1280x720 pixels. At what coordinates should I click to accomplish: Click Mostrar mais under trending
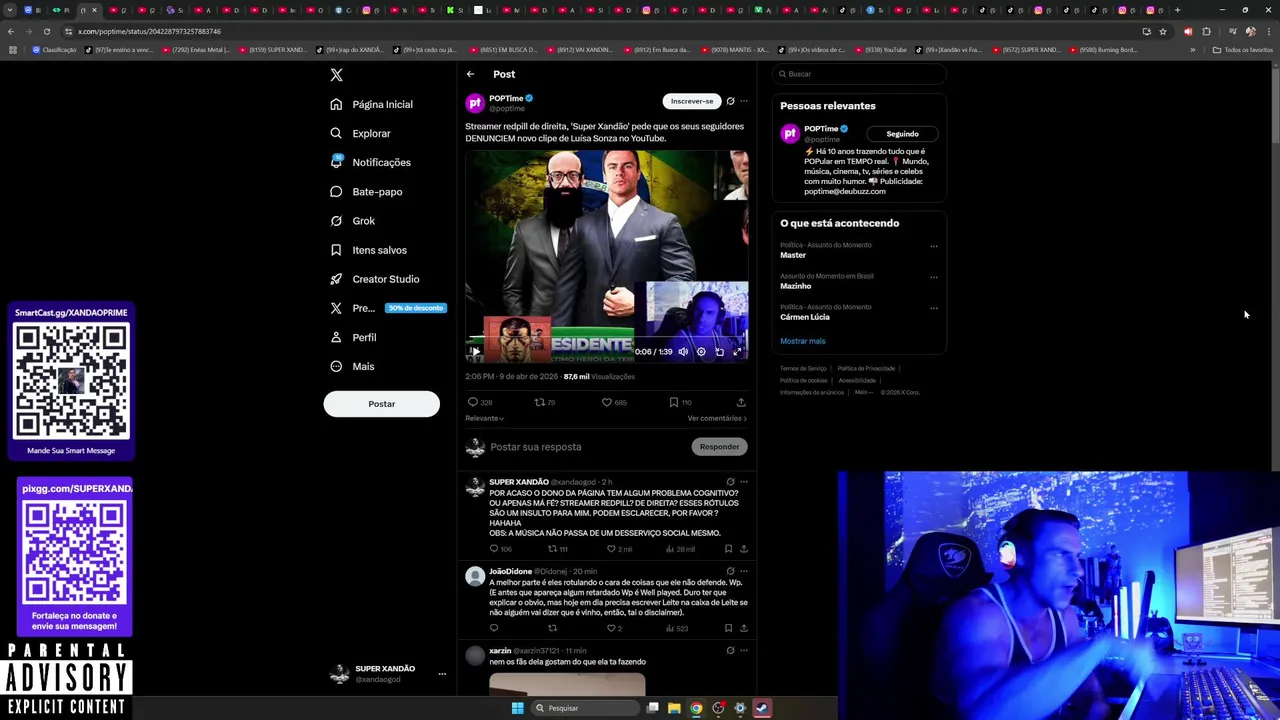click(x=802, y=341)
